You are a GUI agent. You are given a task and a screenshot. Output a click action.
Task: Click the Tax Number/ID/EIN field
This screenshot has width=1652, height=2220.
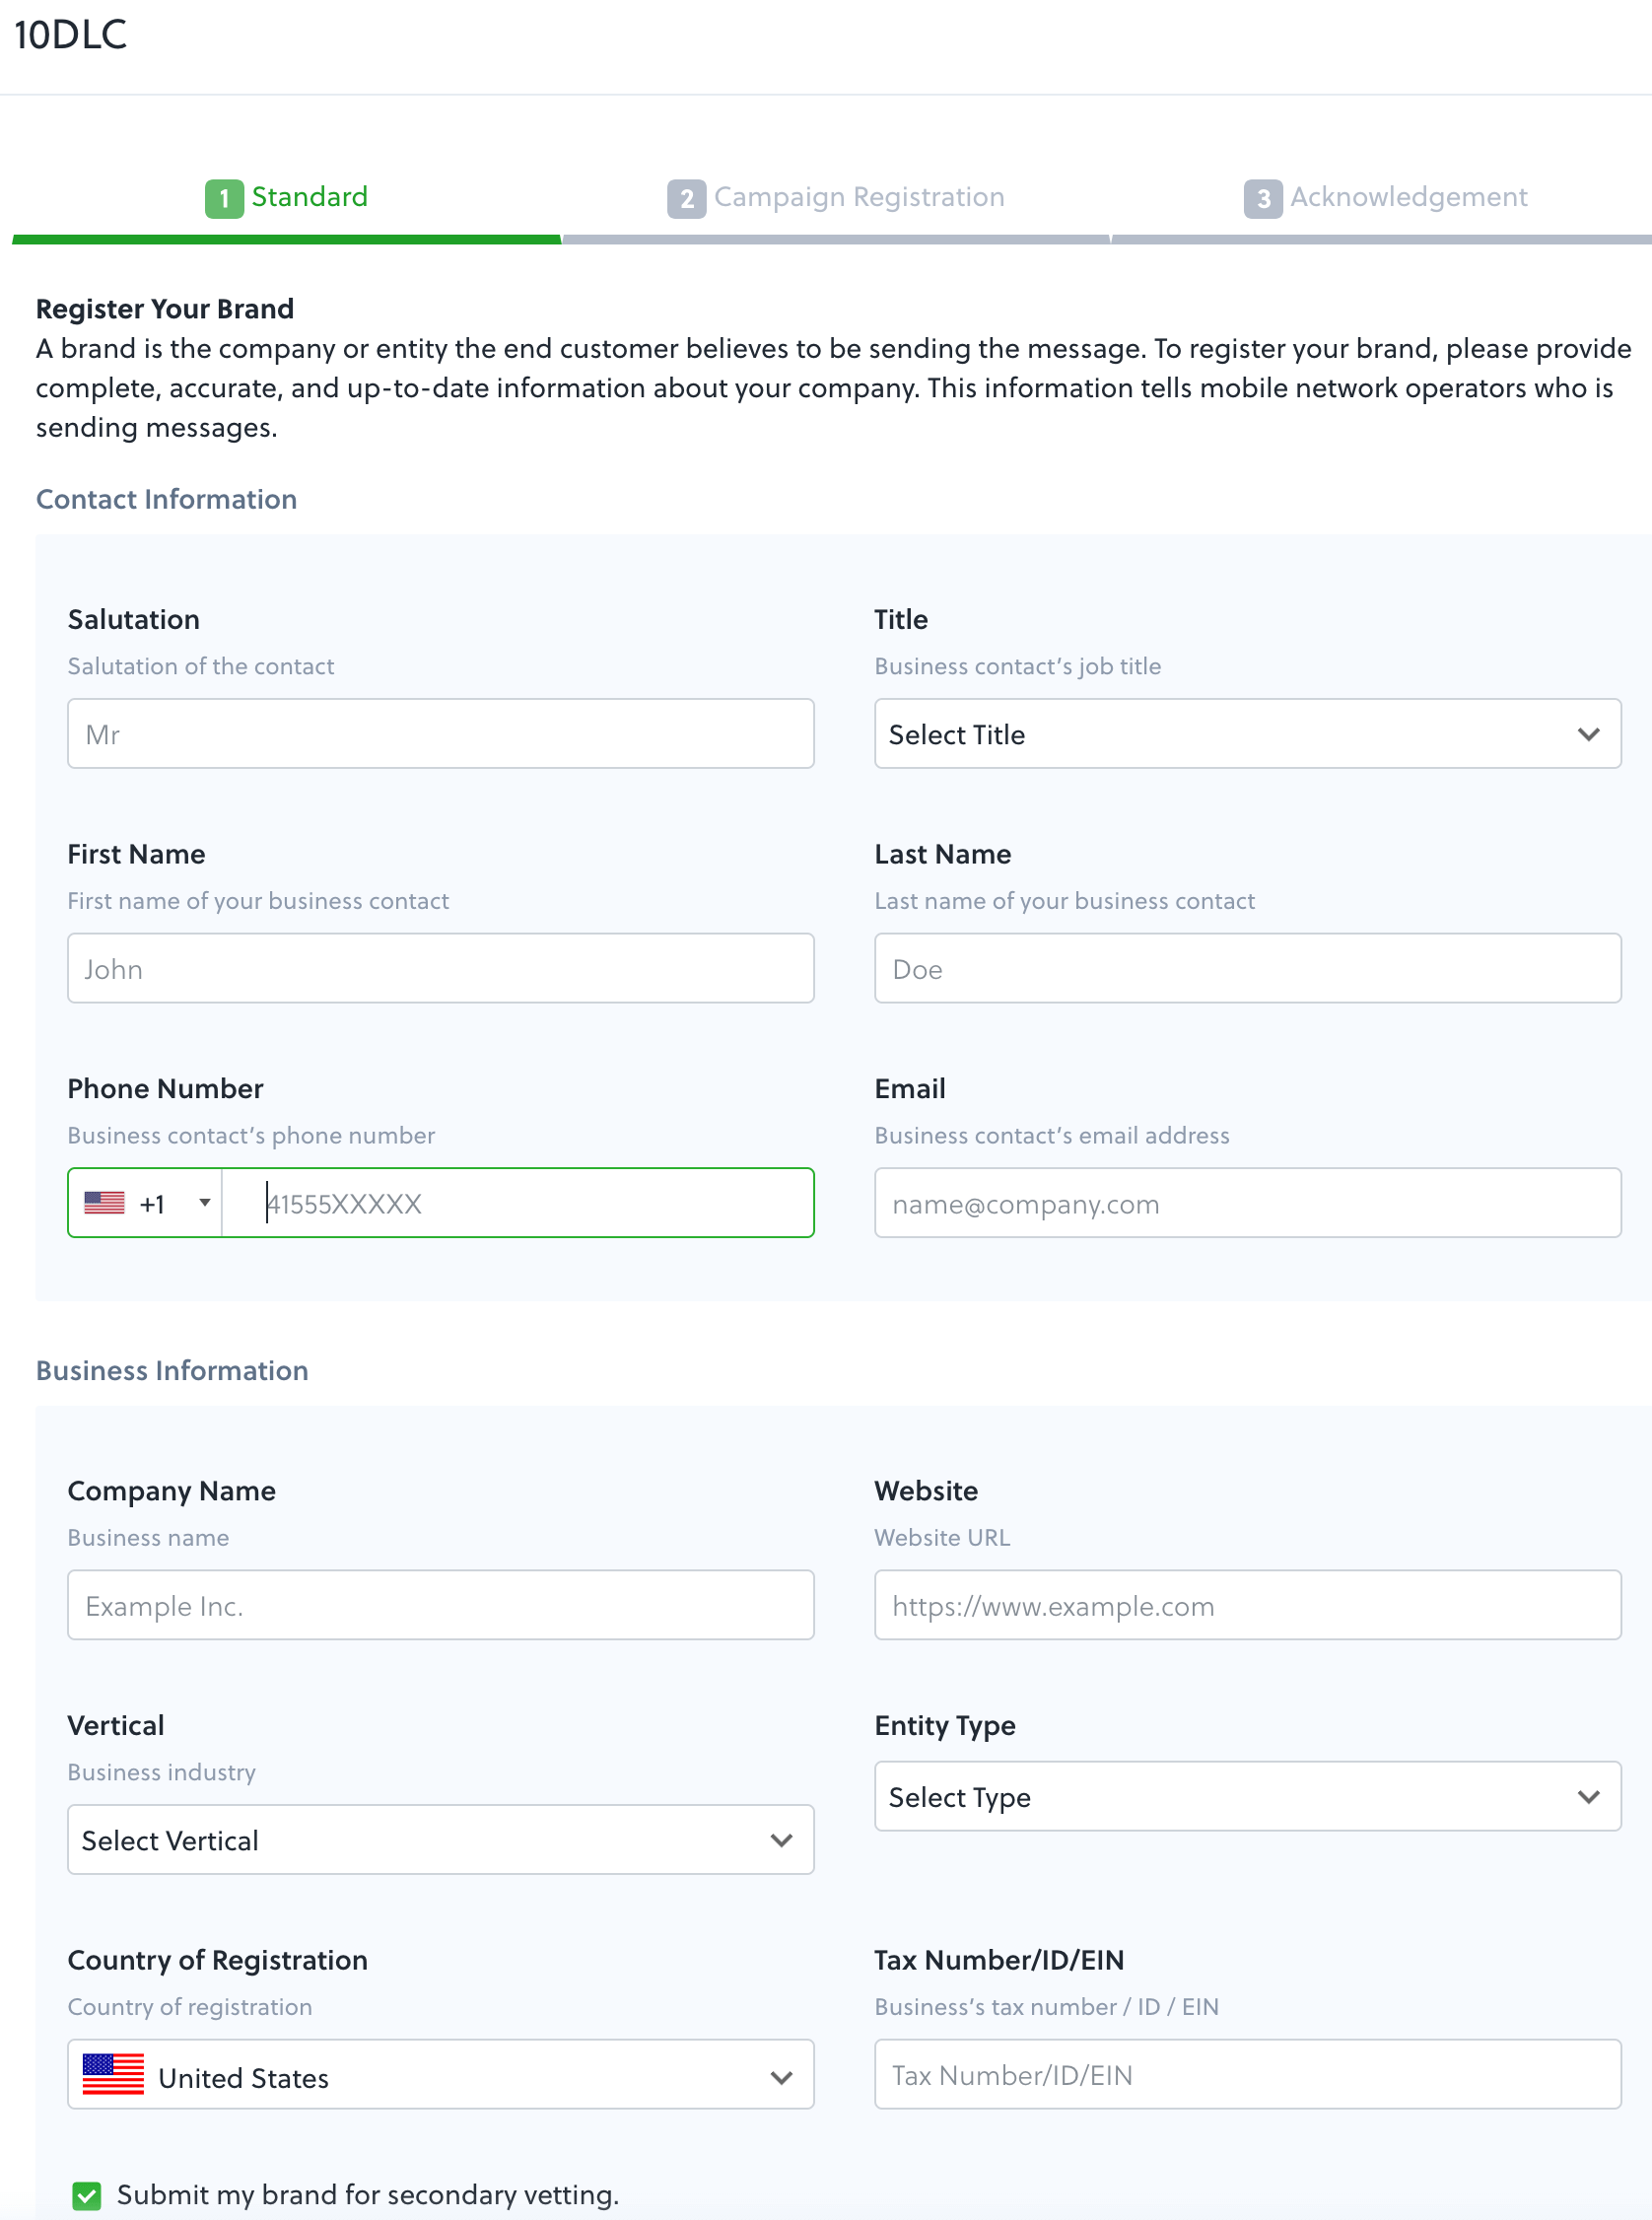click(1246, 2075)
